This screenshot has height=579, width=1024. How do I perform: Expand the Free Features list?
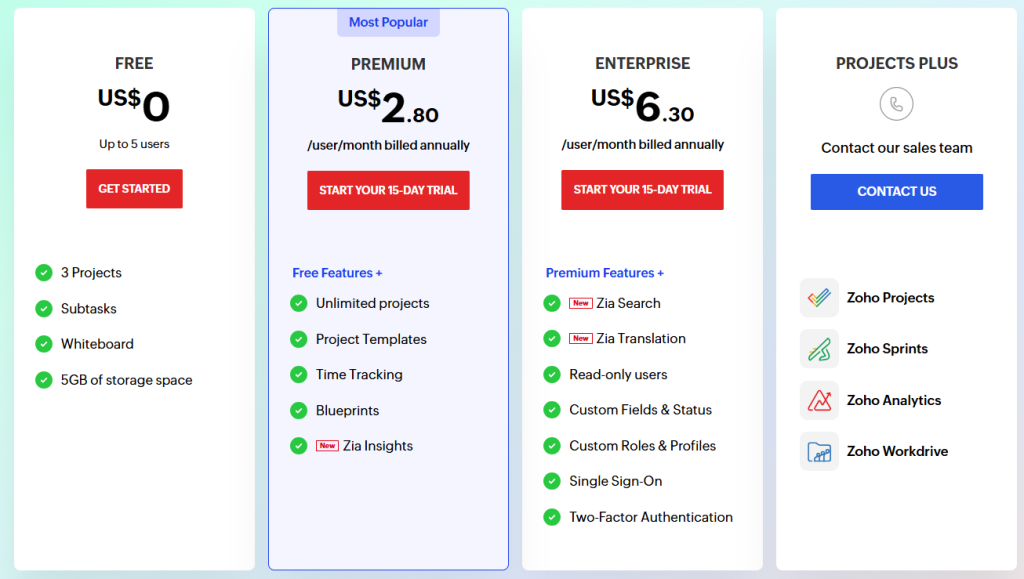point(337,272)
